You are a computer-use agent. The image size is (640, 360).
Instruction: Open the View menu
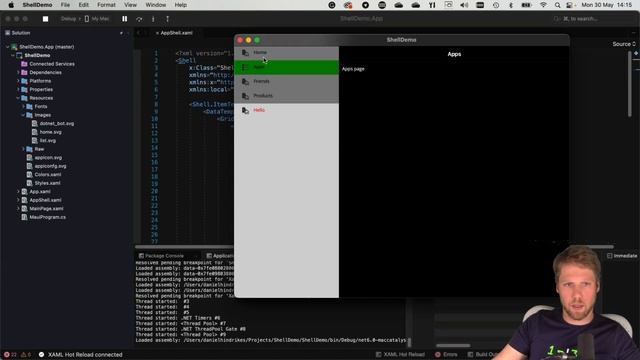[130, 5]
